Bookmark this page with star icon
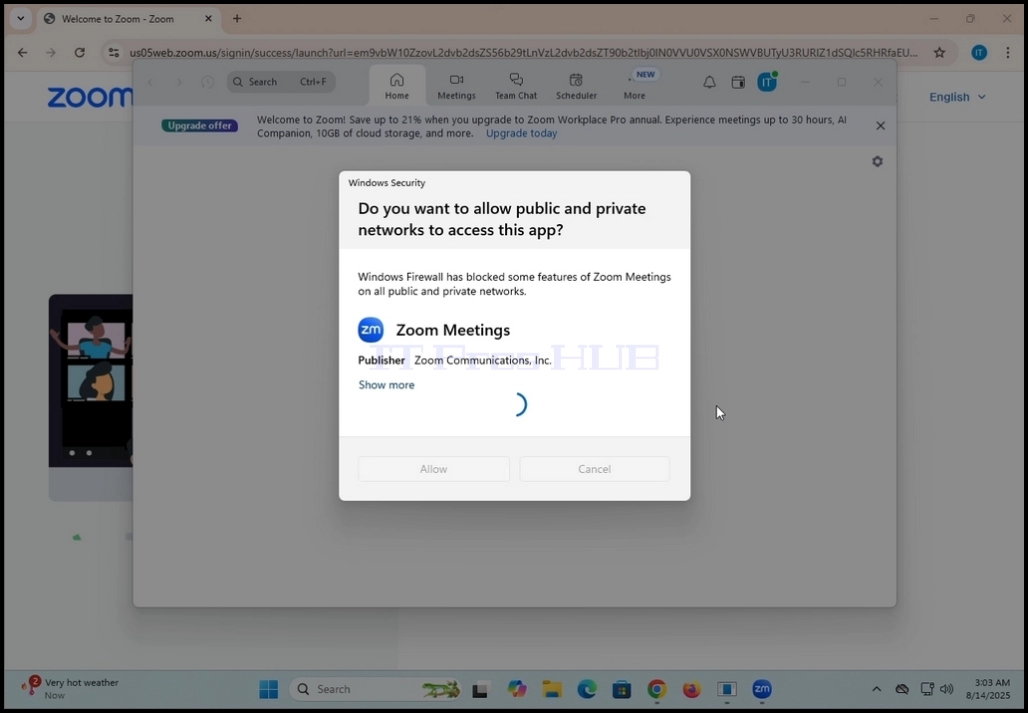This screenshot has height=713, width=1028. tap(939, 52)
